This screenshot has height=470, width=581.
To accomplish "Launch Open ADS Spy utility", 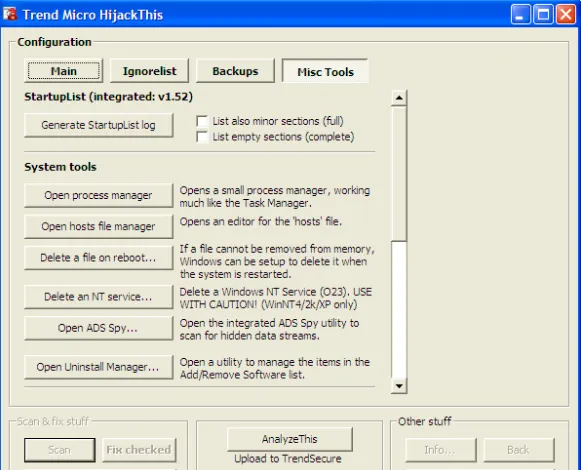I will click(99, 328).
